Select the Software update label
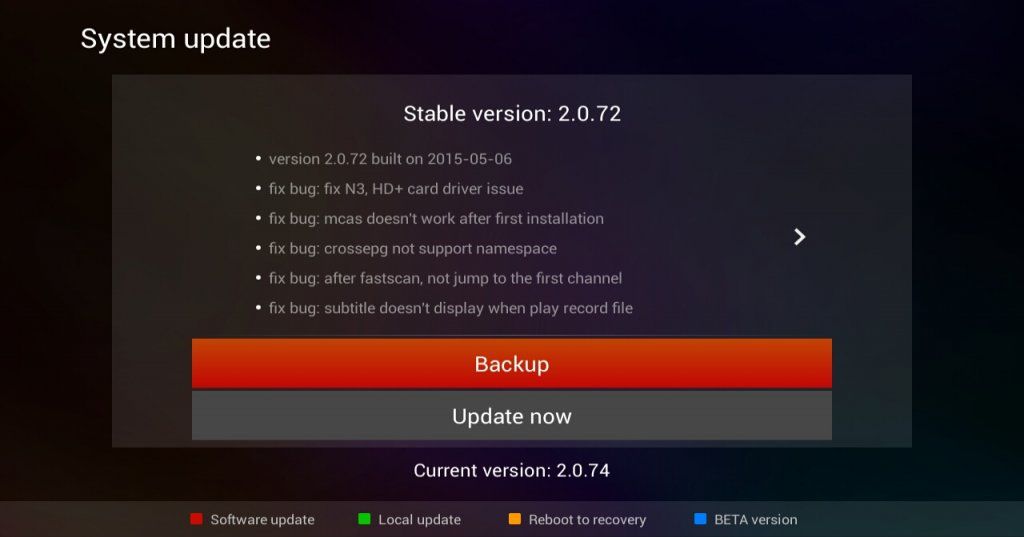Image resolution: width=1024 pixels, height=537 pixels. [x=262, y=519]
